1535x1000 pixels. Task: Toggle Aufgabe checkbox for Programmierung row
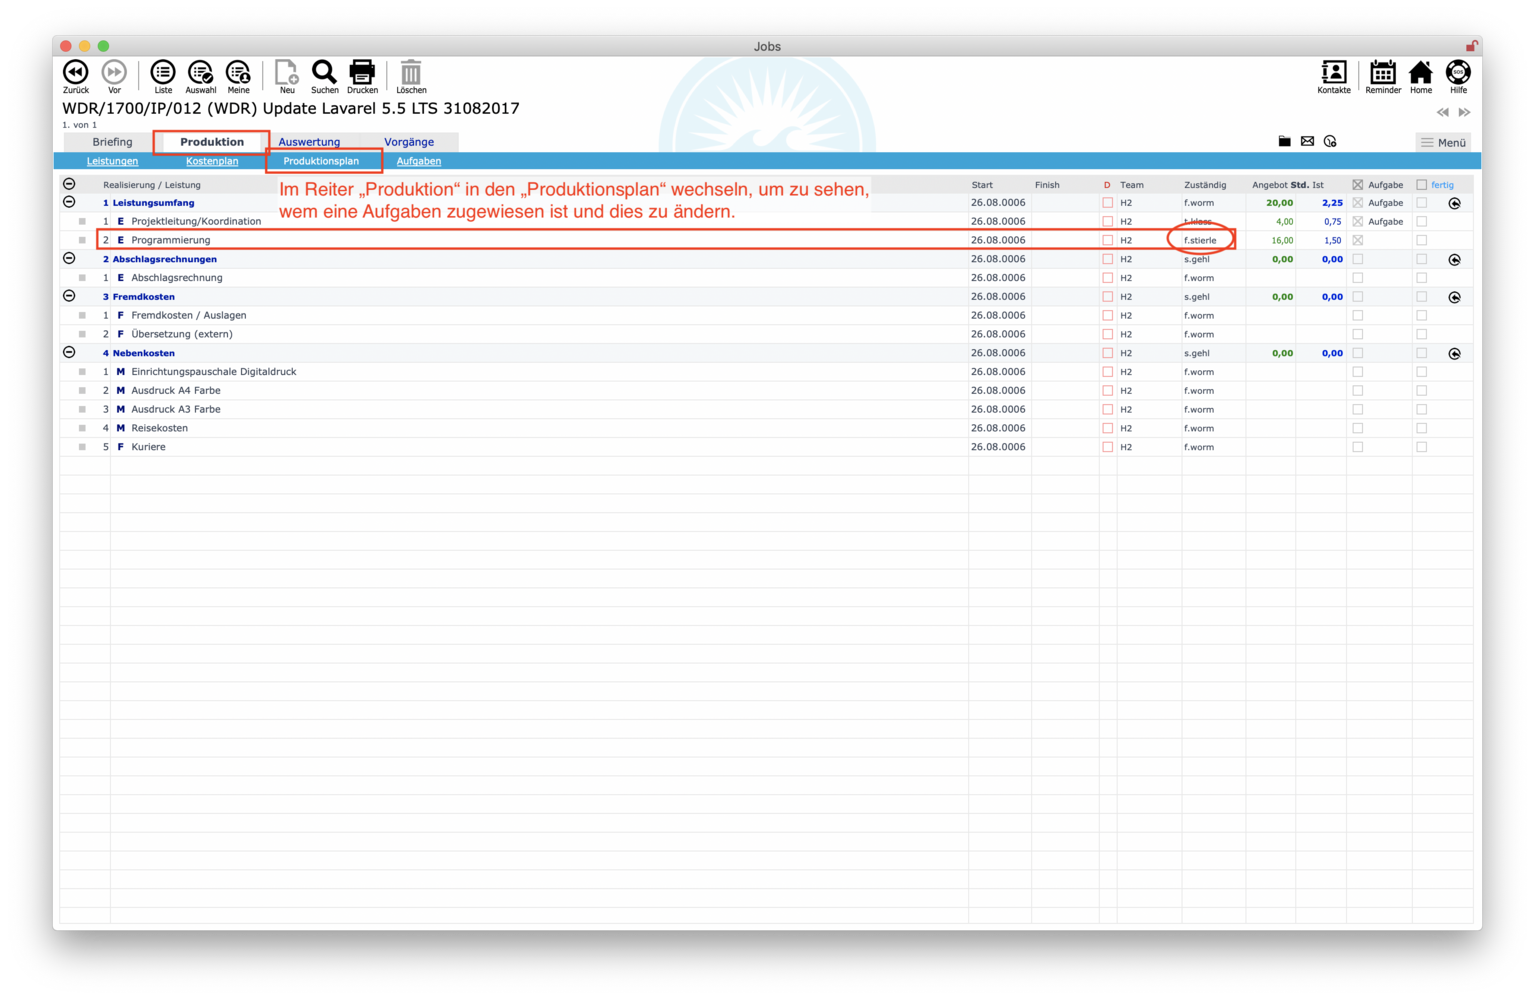pos(1357,240)
